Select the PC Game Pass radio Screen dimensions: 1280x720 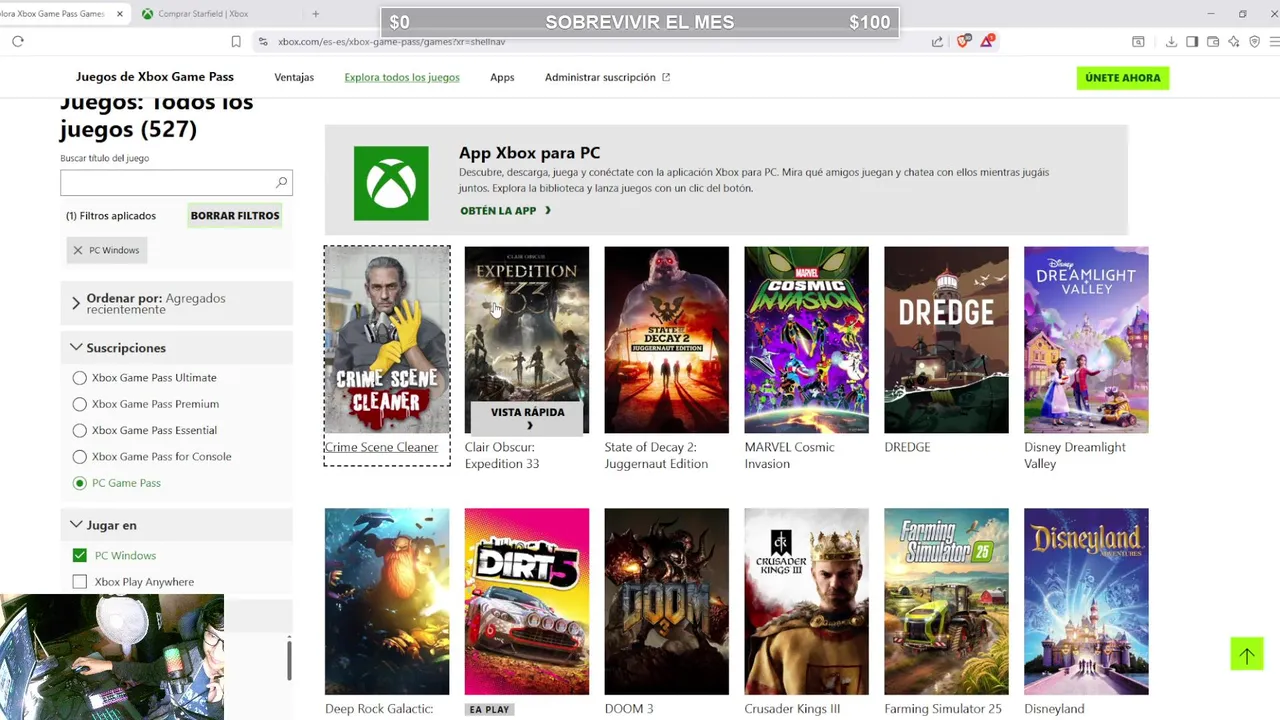pos(80,483)
